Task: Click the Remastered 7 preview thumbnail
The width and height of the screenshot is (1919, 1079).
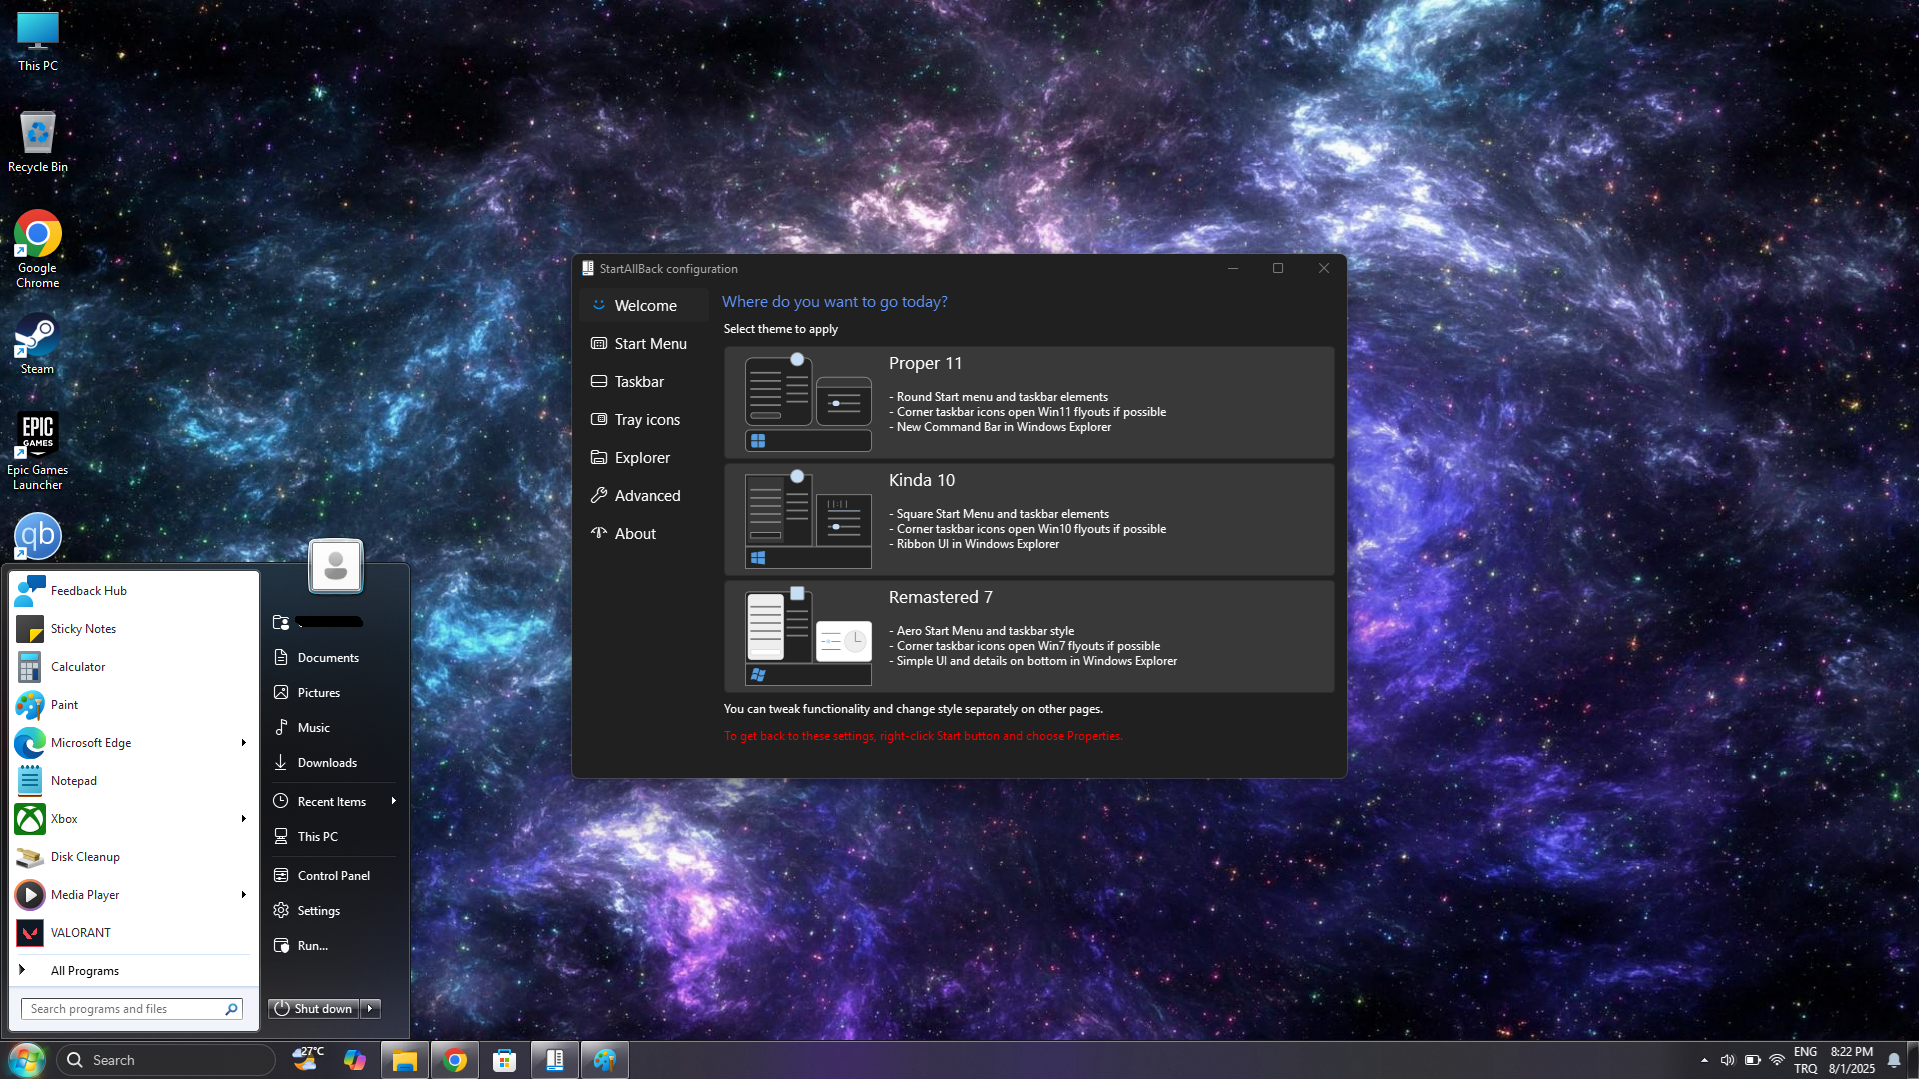Action: [808, 637]
